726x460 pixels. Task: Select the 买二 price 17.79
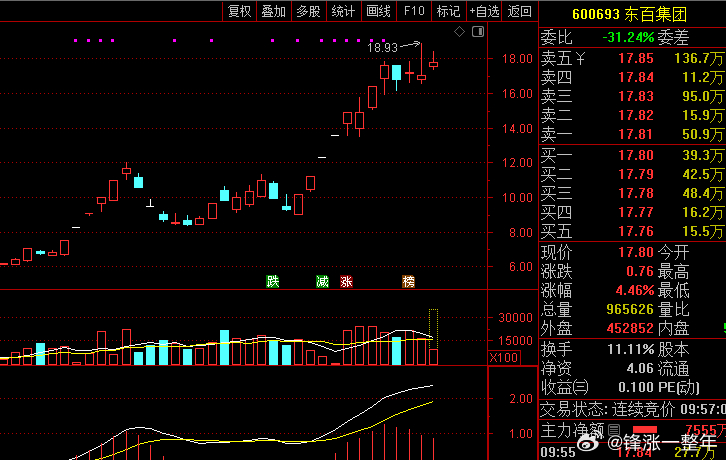pos(636,174)
